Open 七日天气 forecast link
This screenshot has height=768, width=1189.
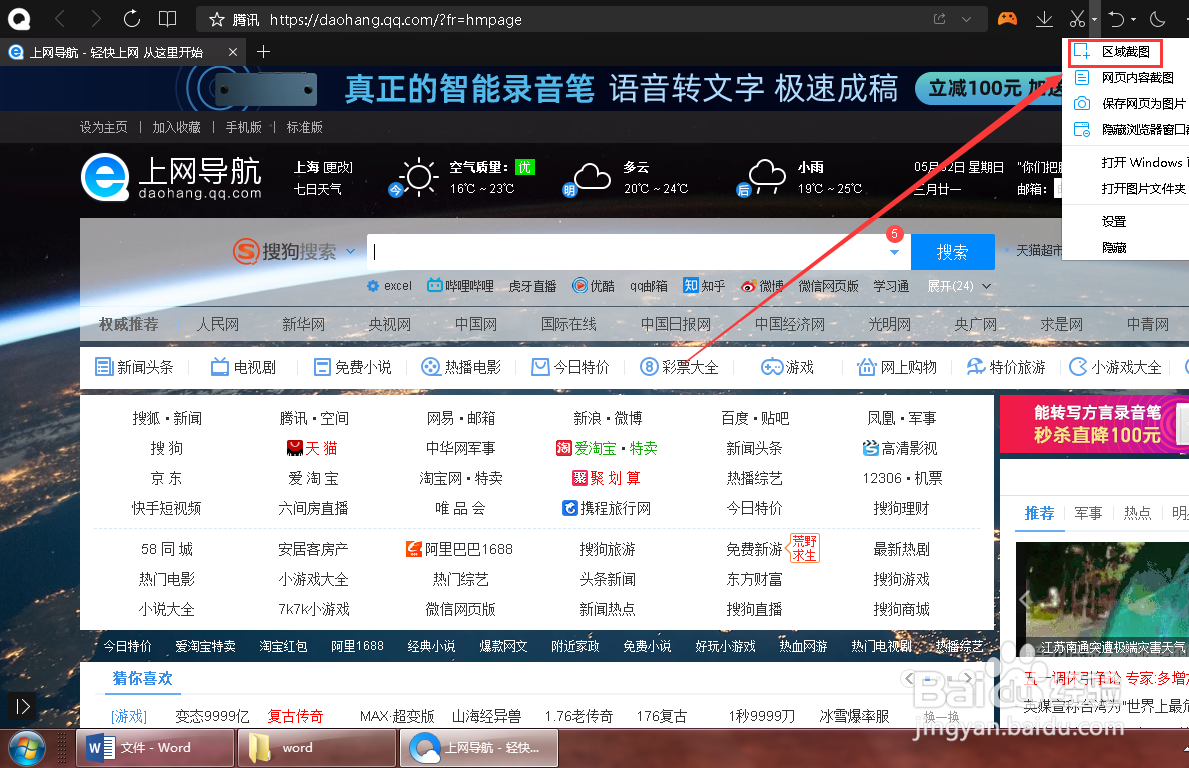pyautogui.click(x=318, y=189)
